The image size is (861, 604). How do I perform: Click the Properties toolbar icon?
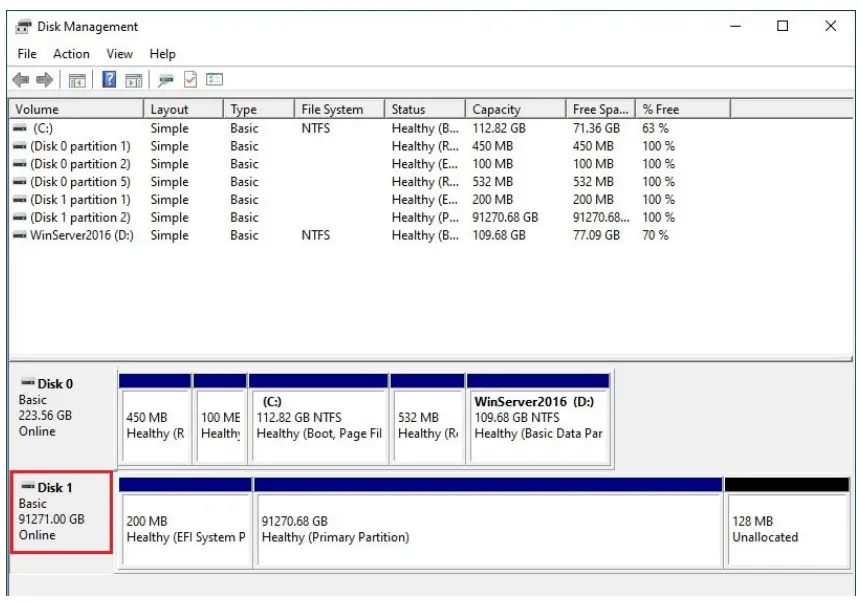[167, 80]
